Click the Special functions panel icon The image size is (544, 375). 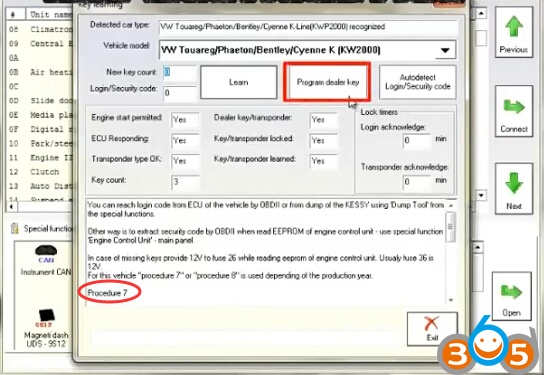15,228
